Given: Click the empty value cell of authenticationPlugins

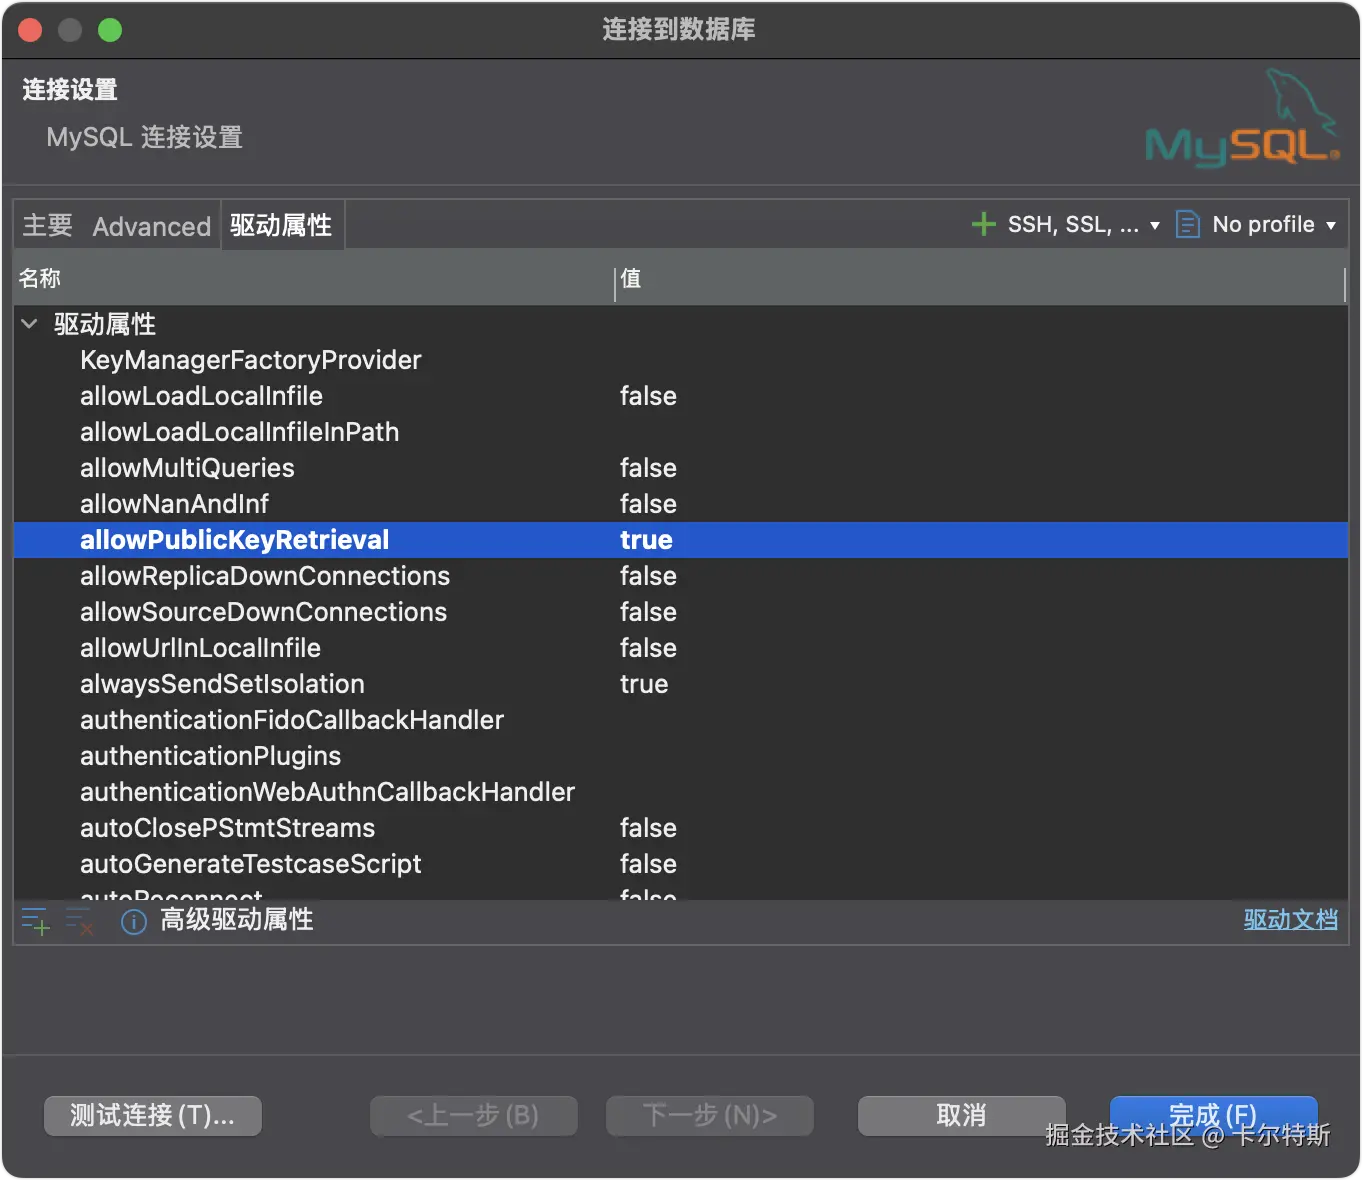Looking at the screenshot, I should click(x=981, y=756).
